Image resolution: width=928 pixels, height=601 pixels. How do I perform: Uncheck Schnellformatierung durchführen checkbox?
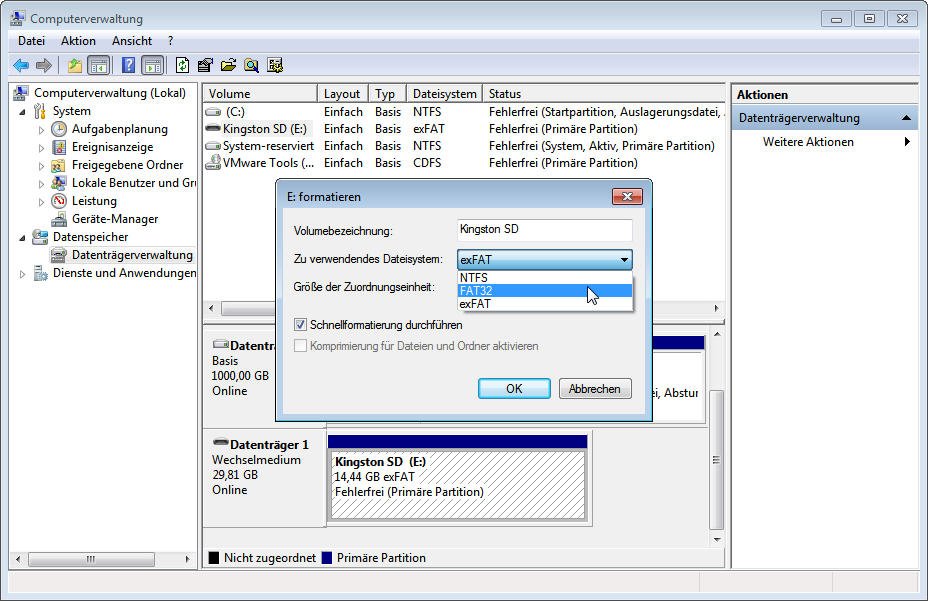coord(300,324)
